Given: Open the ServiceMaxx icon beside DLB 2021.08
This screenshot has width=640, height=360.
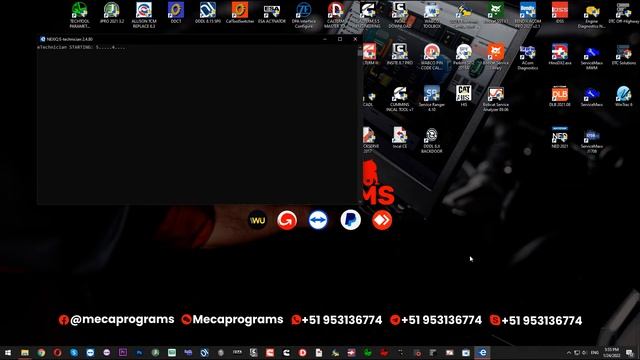Looking at the screenshot, I should [591, 96].
